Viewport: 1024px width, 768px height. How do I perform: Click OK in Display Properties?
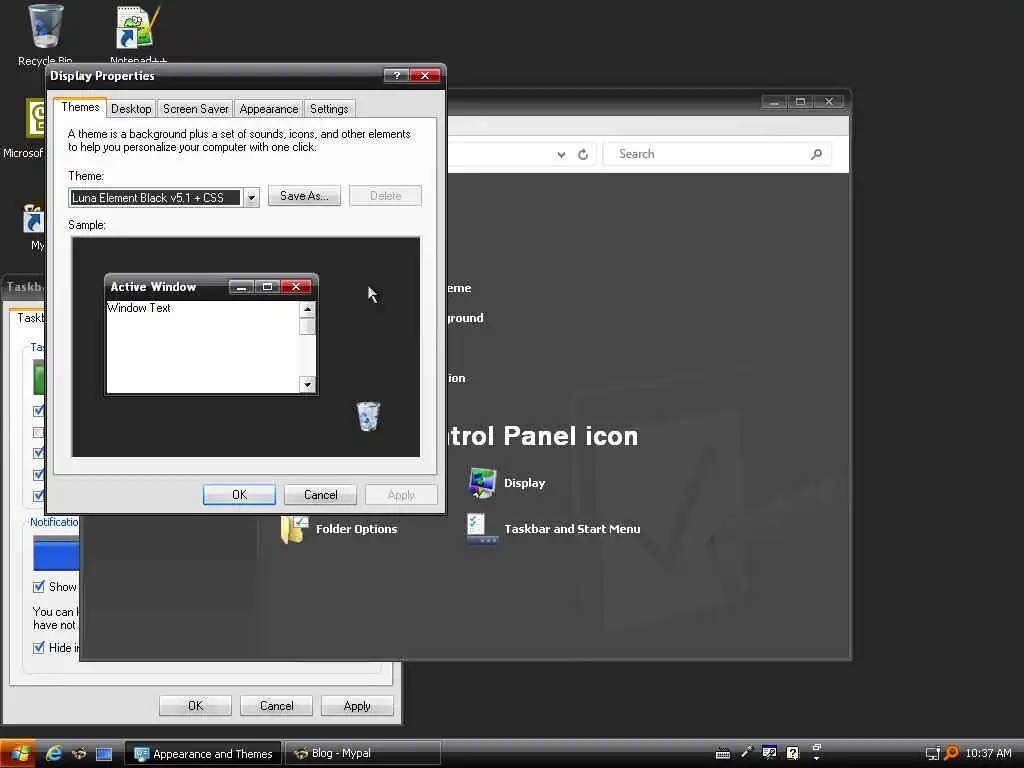(x=239, y=495)
